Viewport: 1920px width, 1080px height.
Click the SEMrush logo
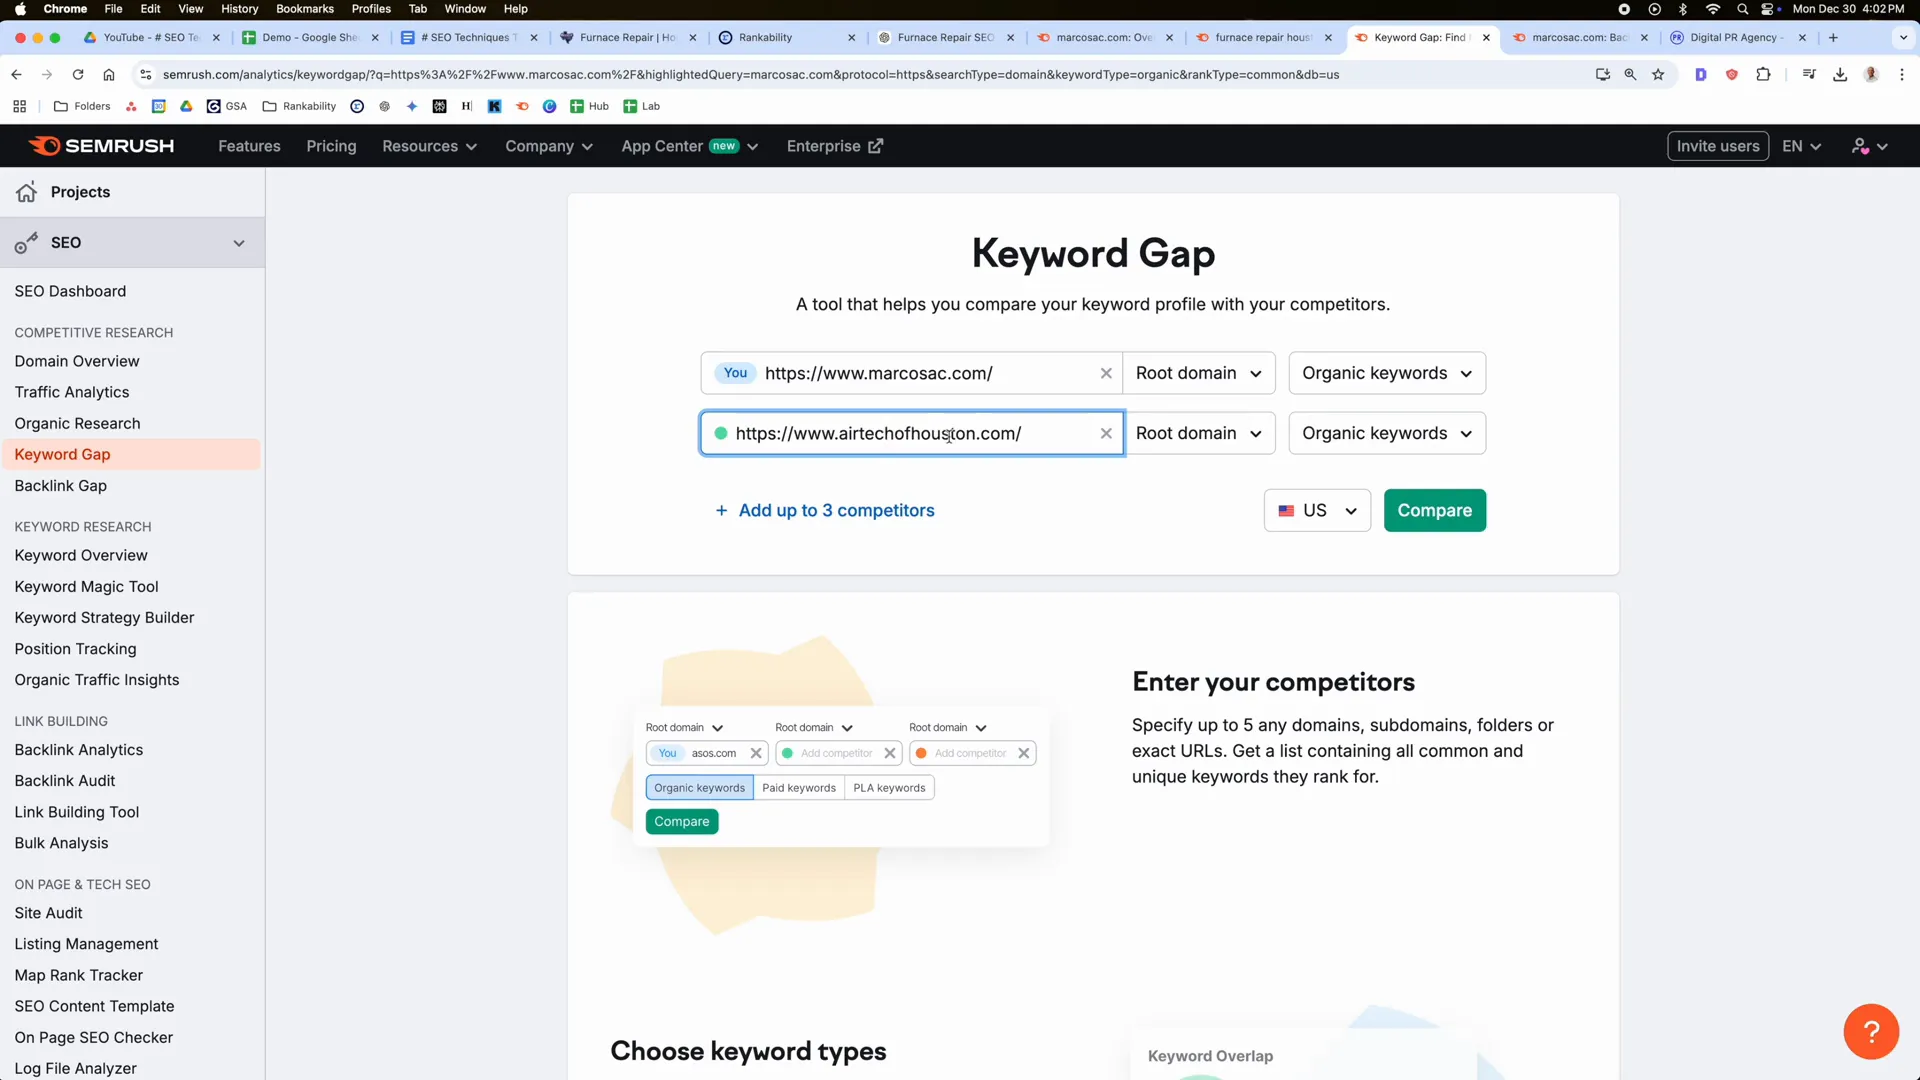click(100, 145)
